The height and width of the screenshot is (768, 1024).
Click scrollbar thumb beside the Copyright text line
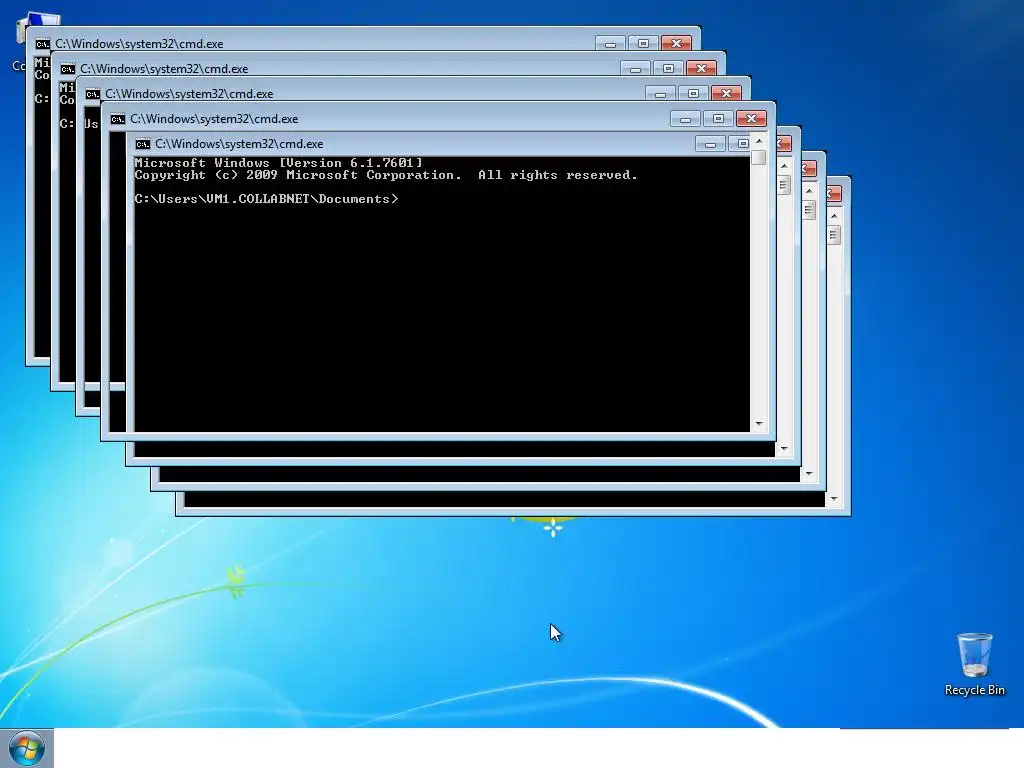[x=758, y=158]
